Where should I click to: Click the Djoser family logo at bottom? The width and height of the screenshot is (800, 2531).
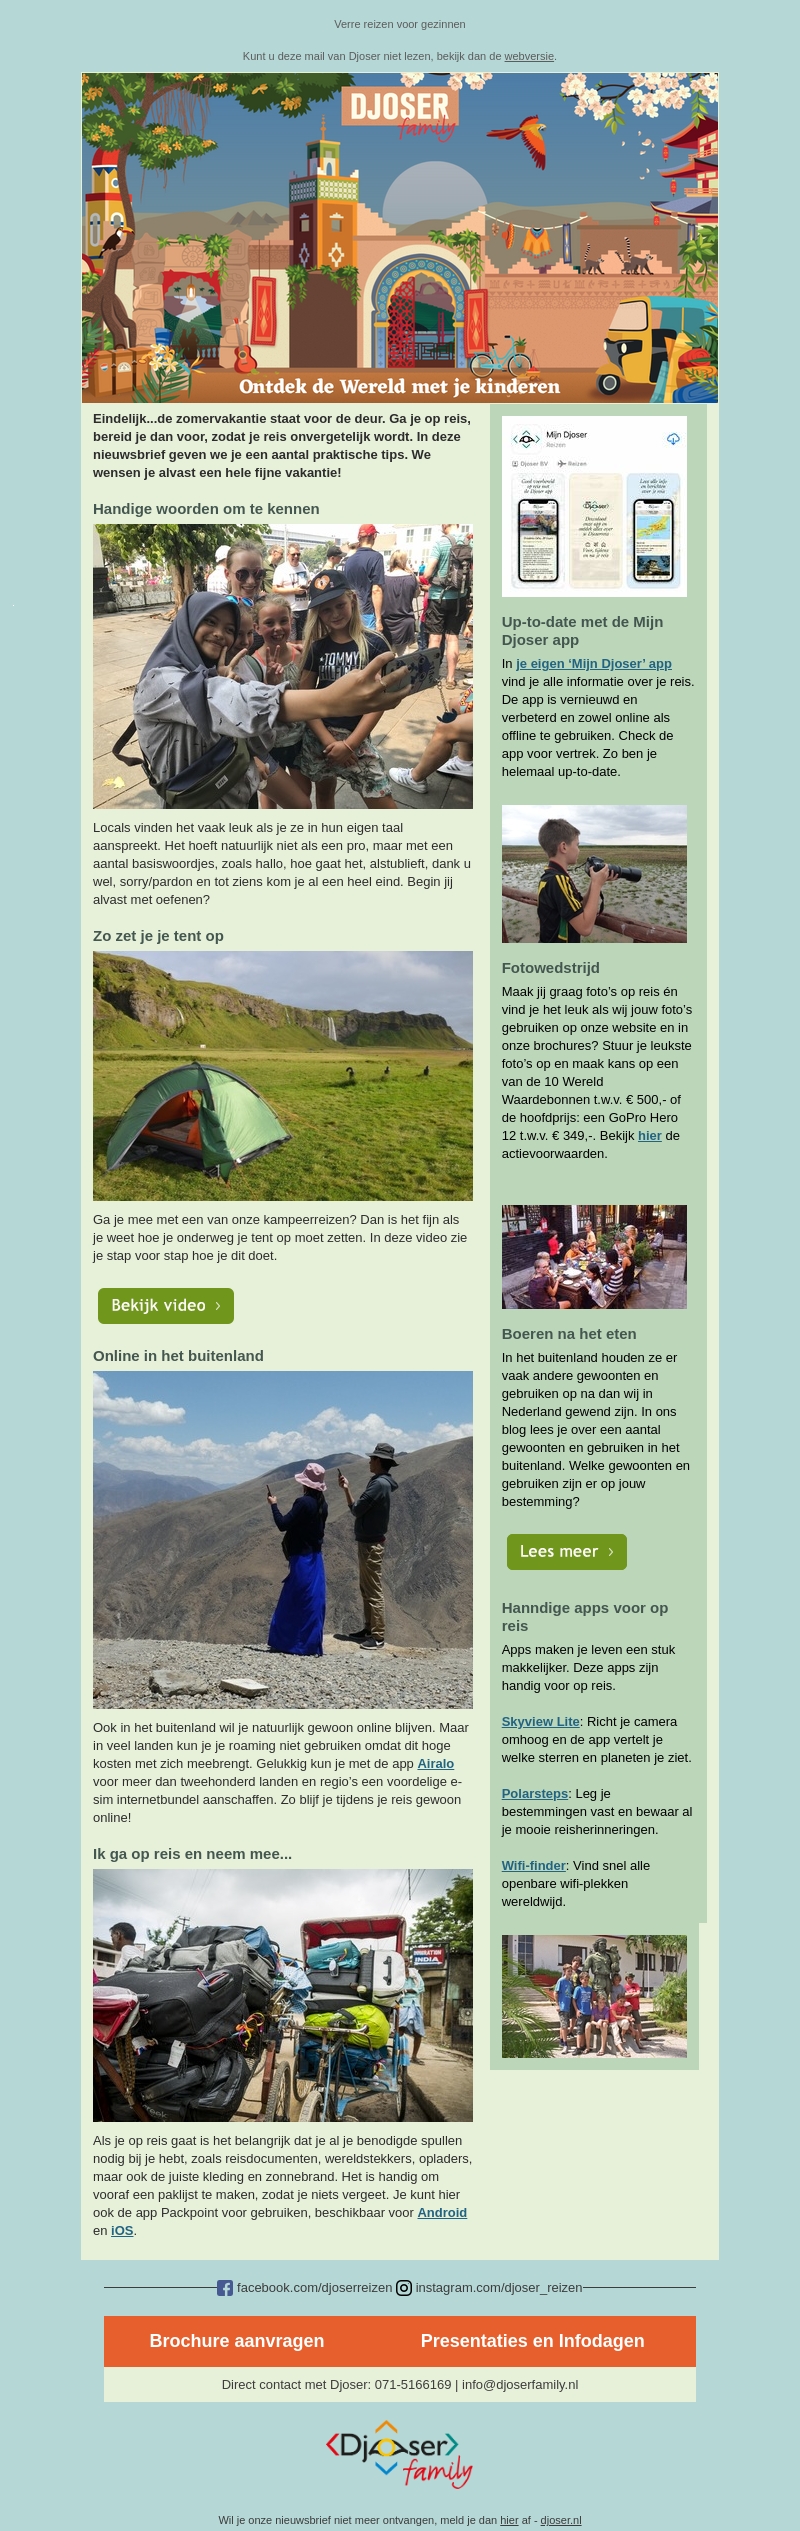pyautogui.click(x=399, y=2453)
